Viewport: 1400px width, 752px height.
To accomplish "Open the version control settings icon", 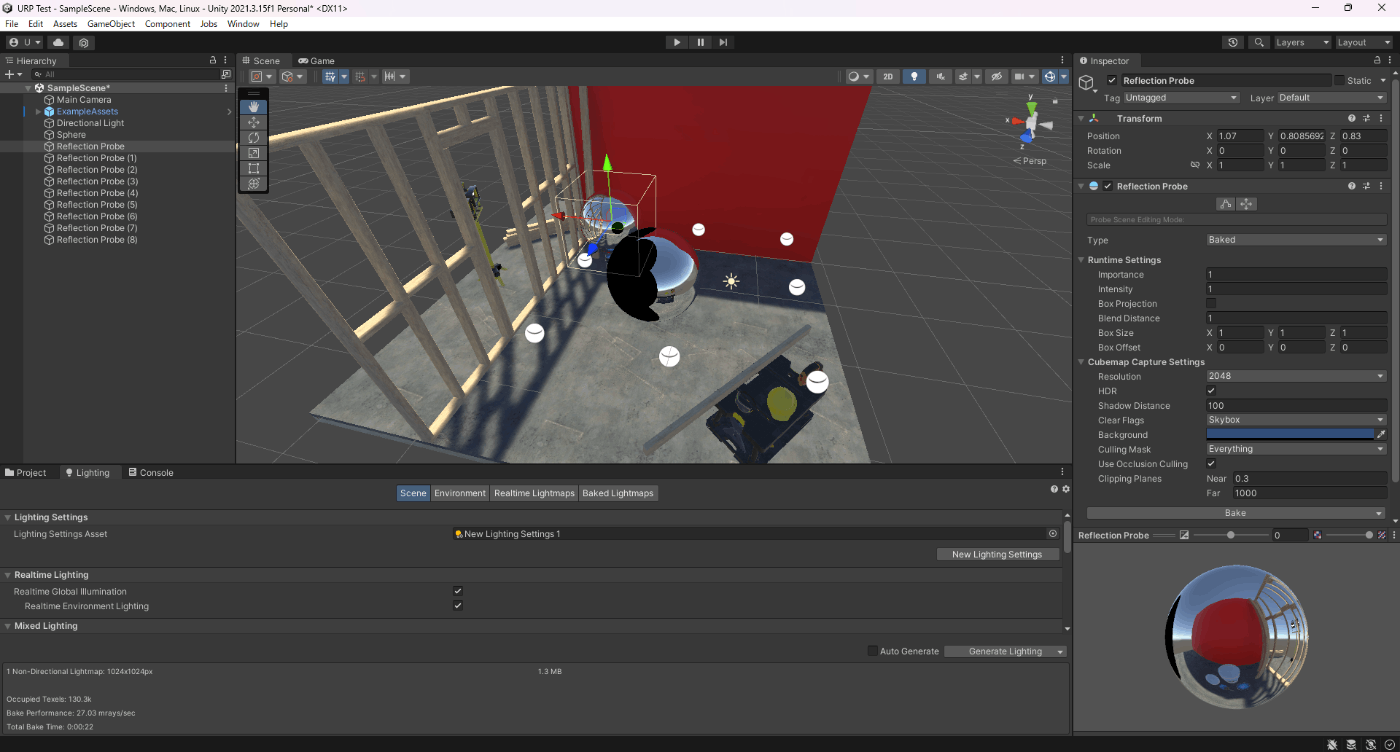I will pyautogui.click(x=84, y=42).
